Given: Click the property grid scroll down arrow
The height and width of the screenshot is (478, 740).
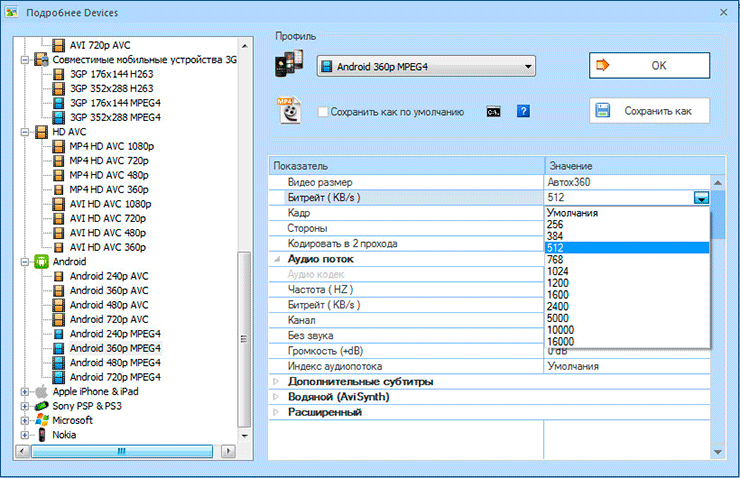Looking at the screenshot, I should point(718,452).
